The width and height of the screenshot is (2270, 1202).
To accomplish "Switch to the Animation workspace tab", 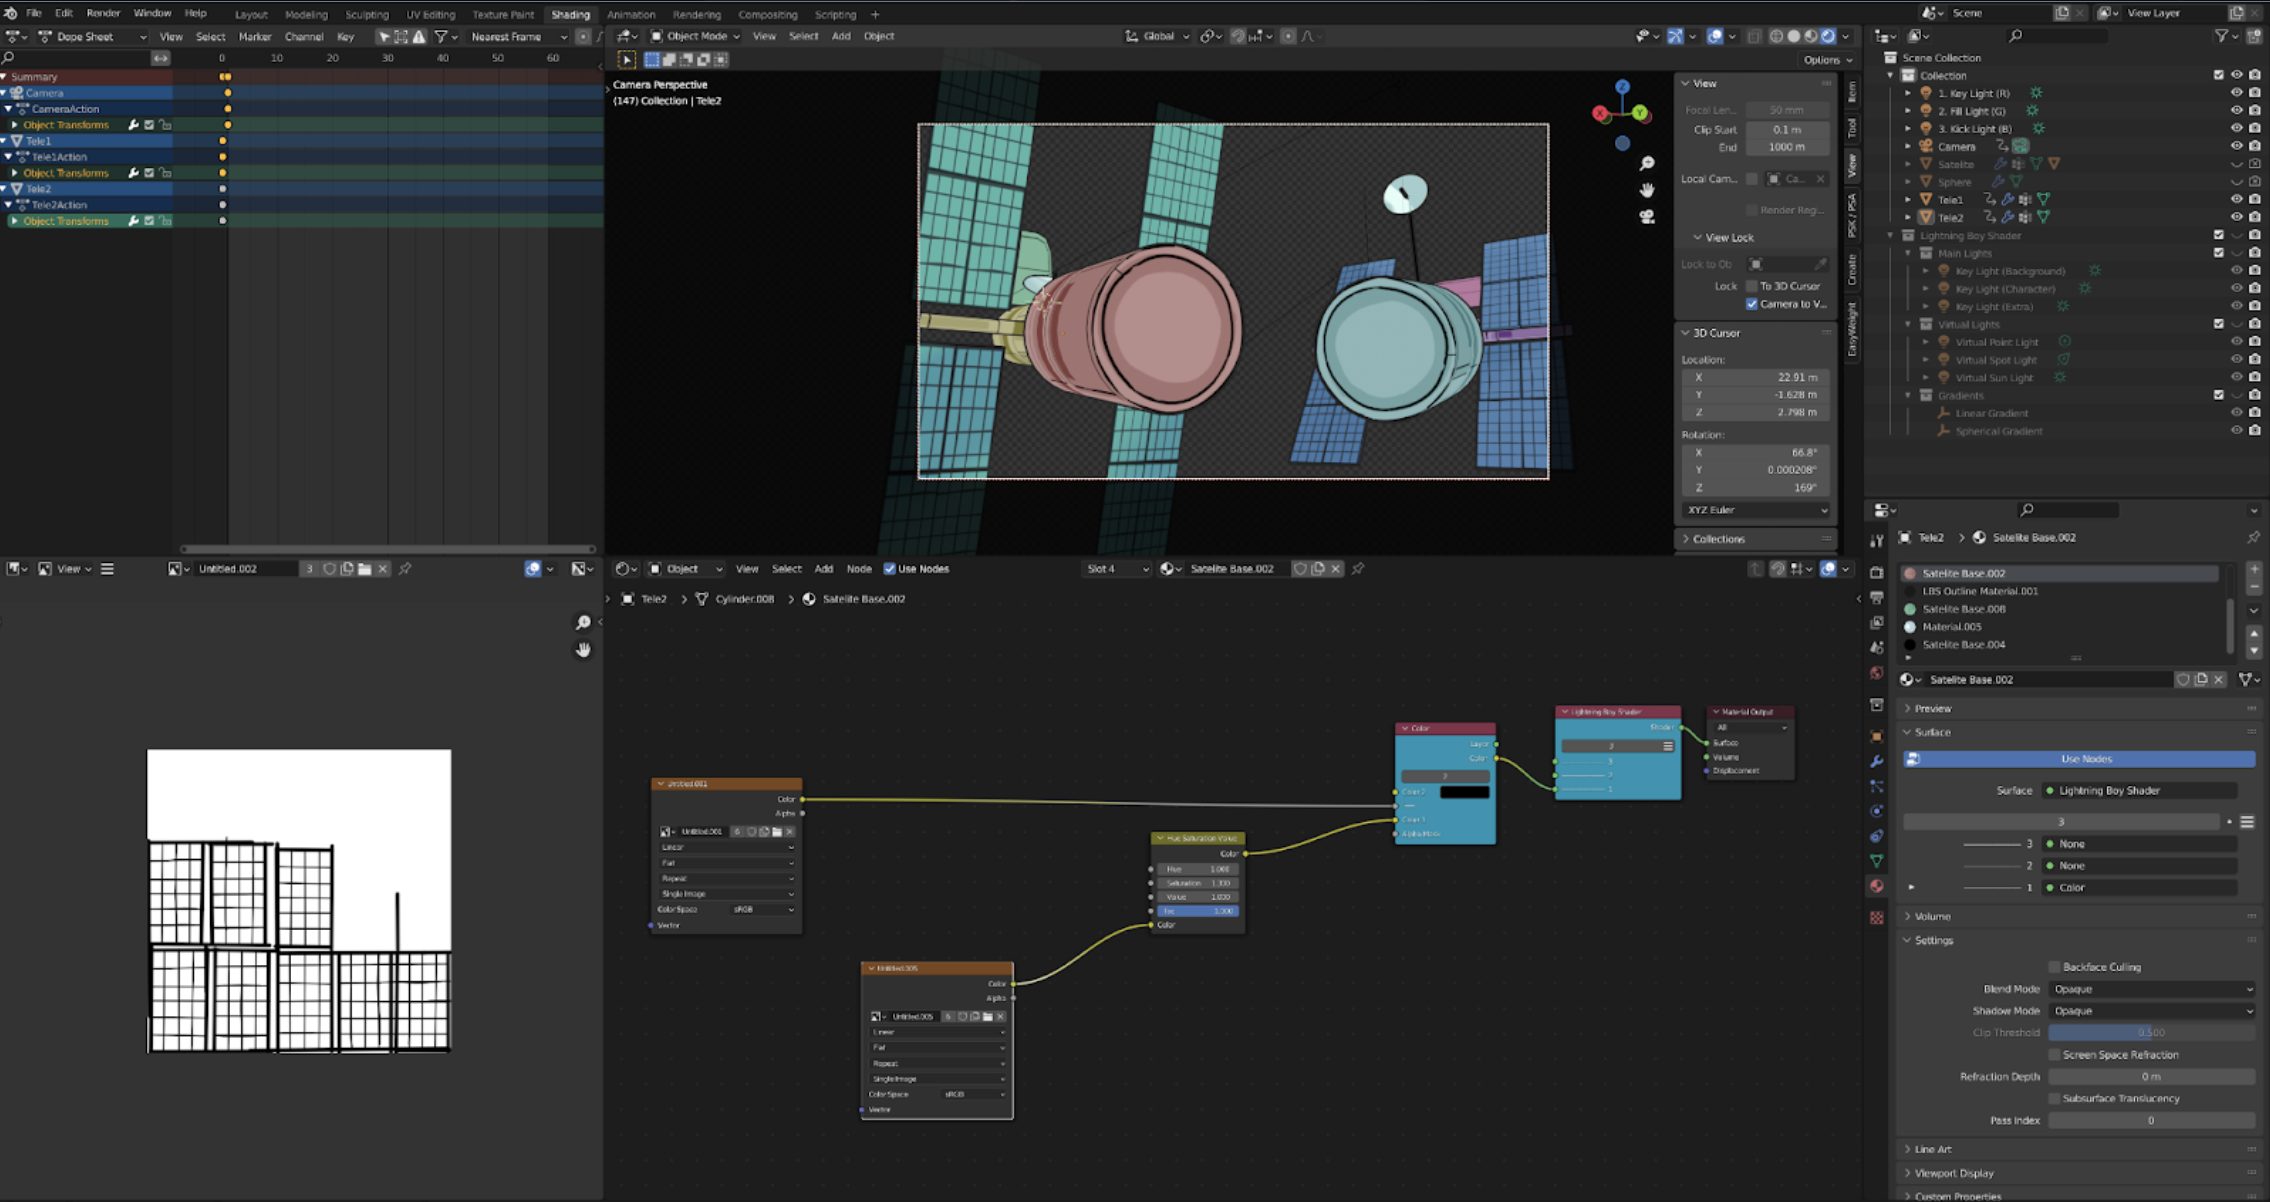I will point(631,14).
